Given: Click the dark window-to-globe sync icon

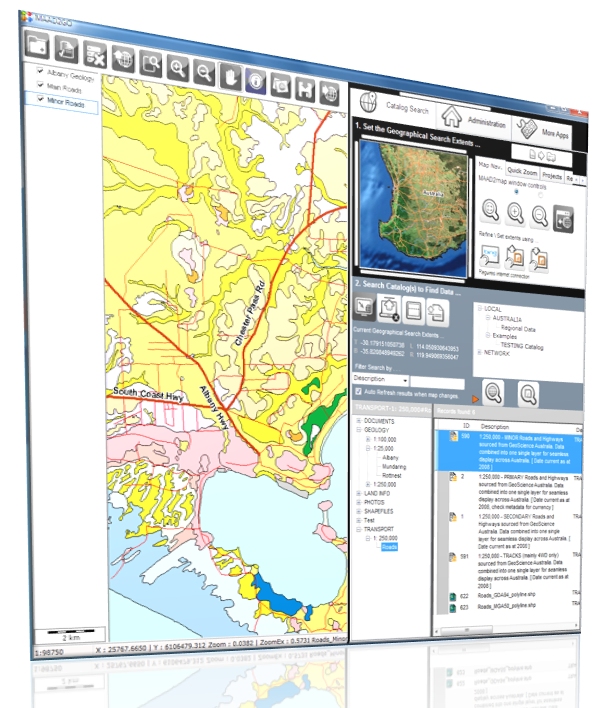Looking at the screenshot, I should [x=563, y=220].
